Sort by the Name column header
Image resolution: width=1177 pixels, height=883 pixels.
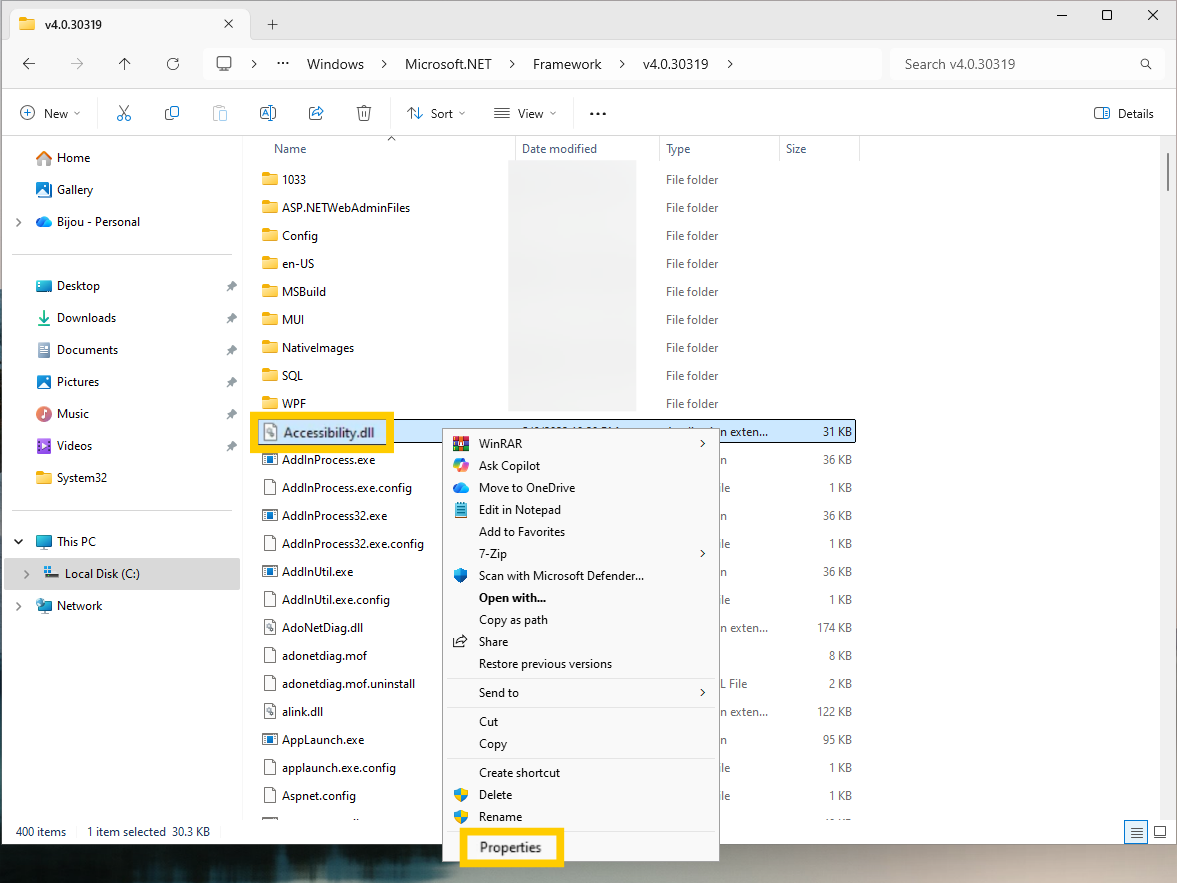coord(290,149)
